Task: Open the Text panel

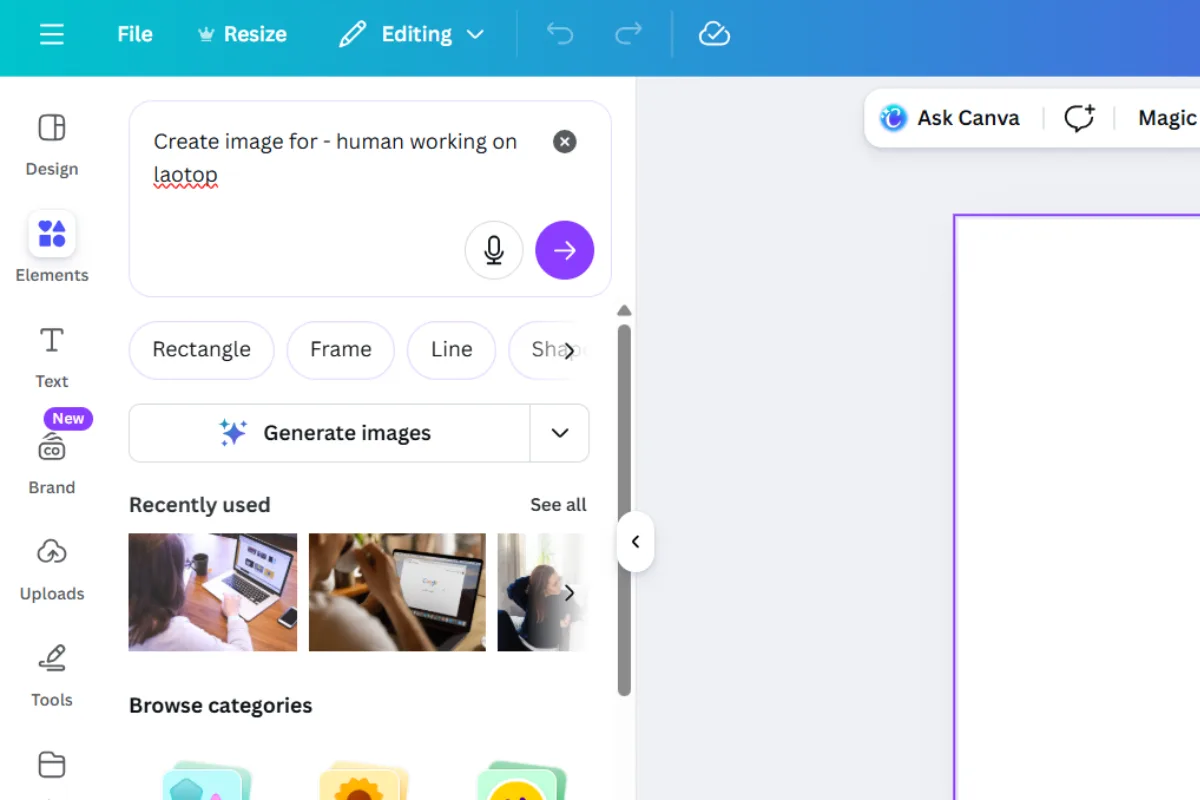Action: (51, 355)
